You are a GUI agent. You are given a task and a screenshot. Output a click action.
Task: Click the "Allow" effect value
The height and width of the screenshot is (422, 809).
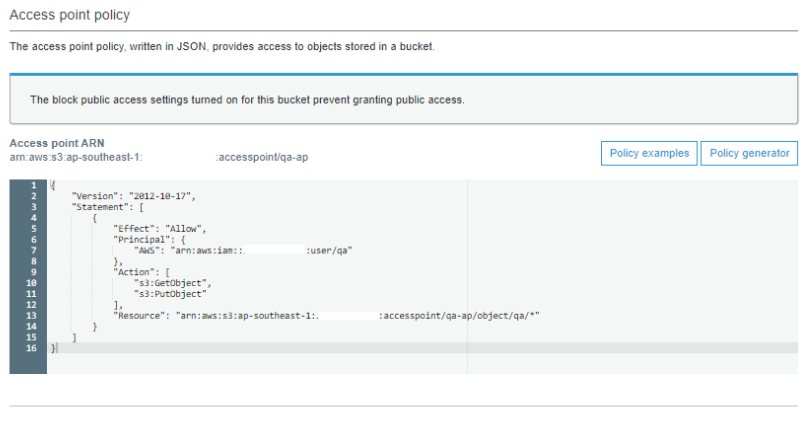pyautogui.click(x=185, y=228)
